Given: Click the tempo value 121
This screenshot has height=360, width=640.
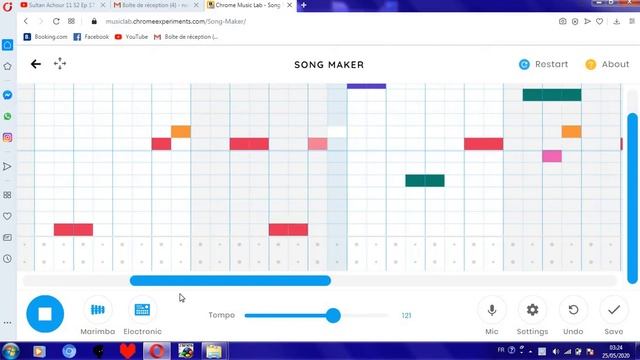Looking at the screenshot, I should click(406, 316).
